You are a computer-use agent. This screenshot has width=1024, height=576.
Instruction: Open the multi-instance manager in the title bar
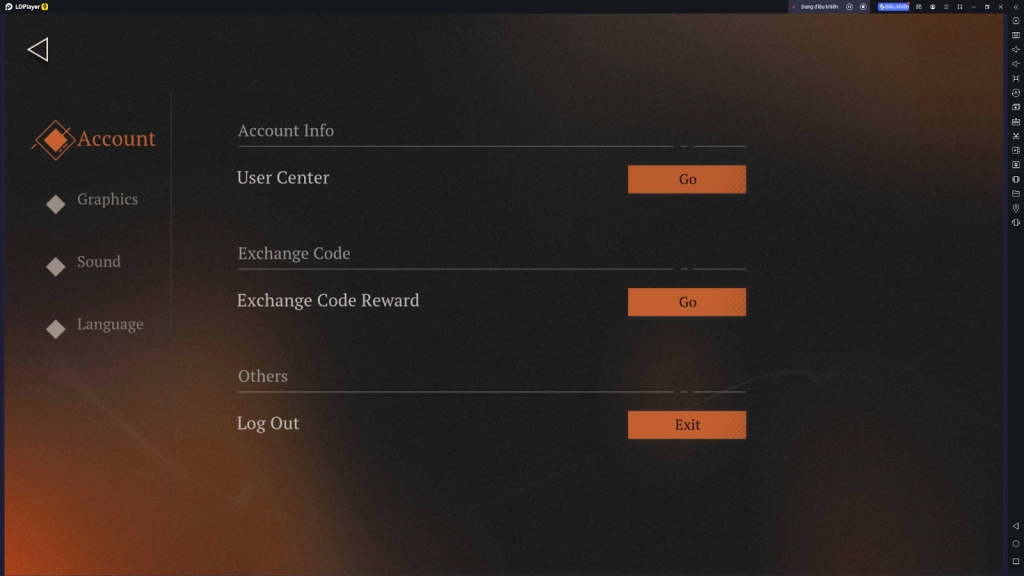tap(920, 7)
